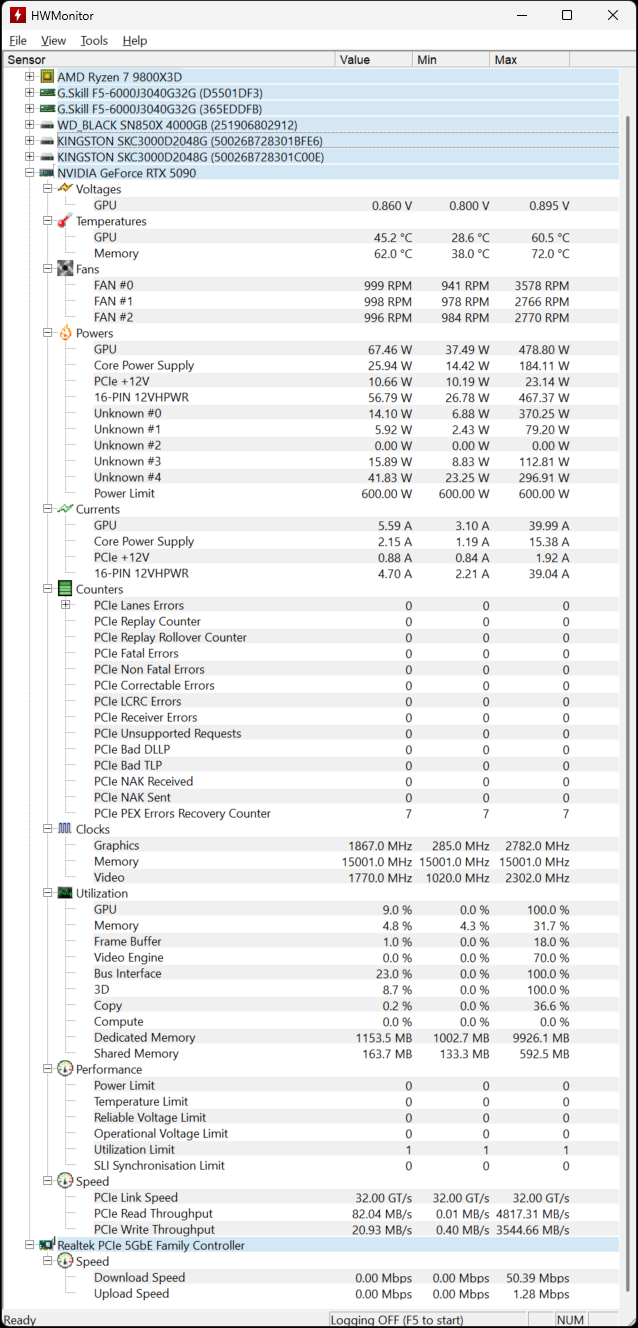The image size is (638, 1328).
Task: Click the WD_BLACK SN850X drive icon
Action: pyautogui.click(x=47, y=125)
